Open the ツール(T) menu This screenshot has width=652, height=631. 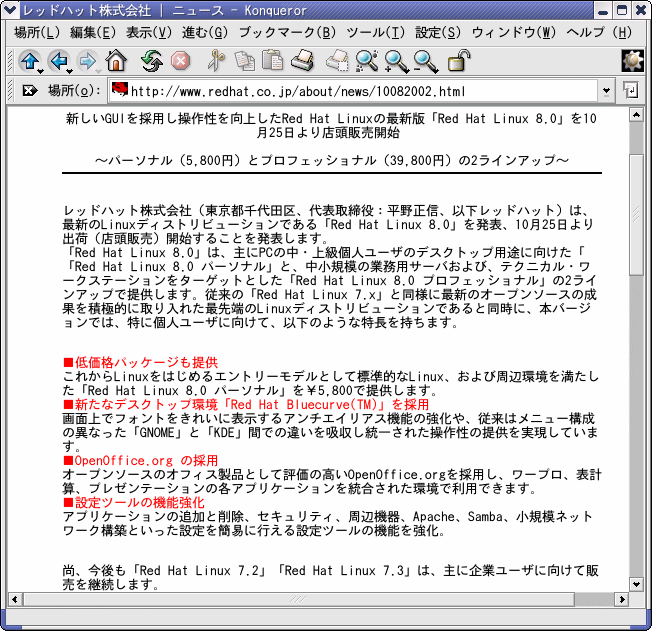point(375,32)
